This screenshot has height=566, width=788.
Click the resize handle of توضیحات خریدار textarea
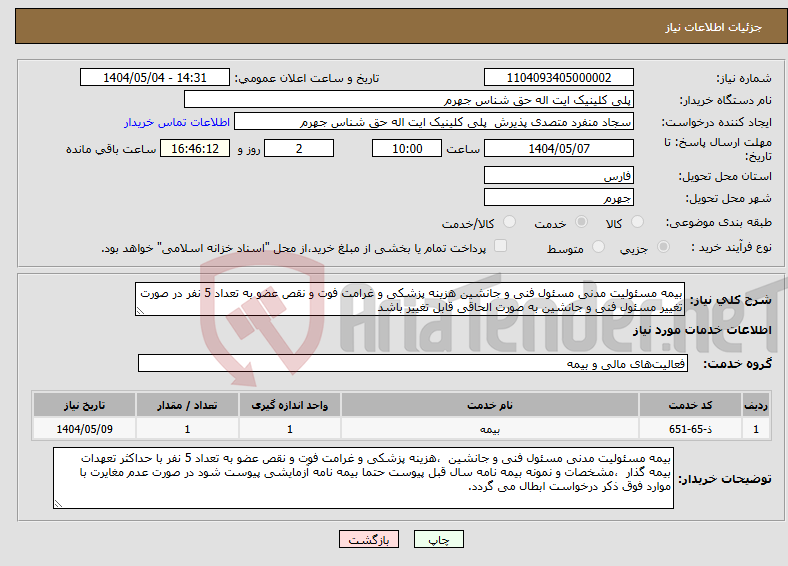(58, 504)
